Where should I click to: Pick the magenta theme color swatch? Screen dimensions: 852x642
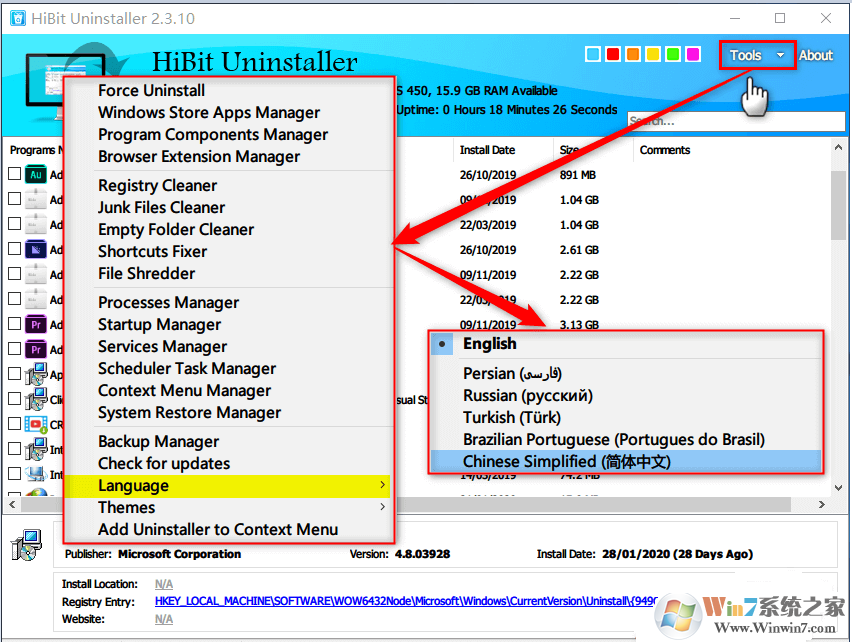pyautogui.click(x=693, y=54)
